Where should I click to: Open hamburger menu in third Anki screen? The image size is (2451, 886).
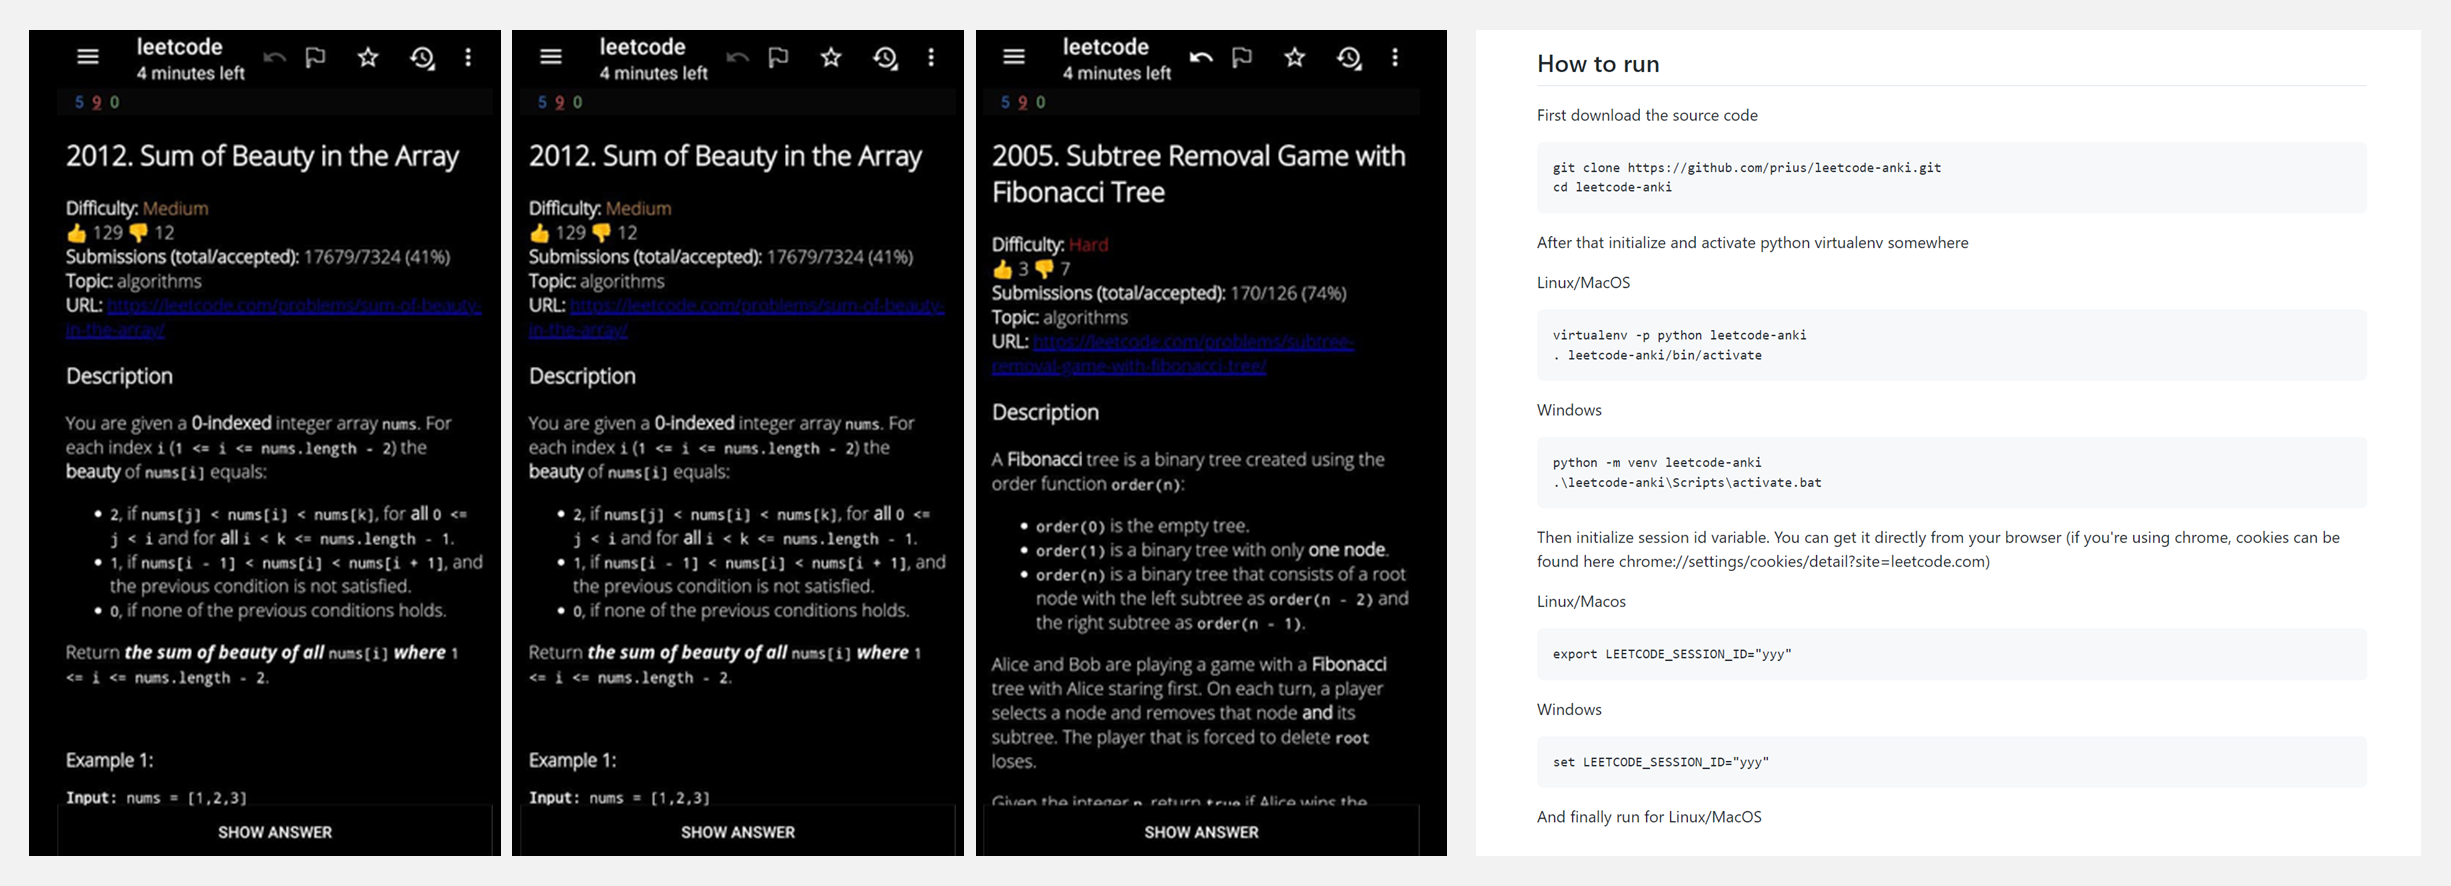click(x=1014, y=58)
